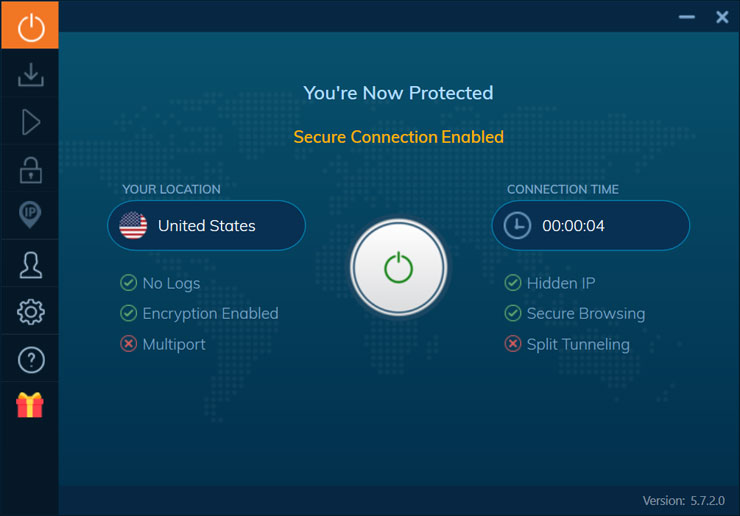740x516 pixels.
Task: Open help with the question mark icon
Action: pyautogui.click(x=30, y=359)
